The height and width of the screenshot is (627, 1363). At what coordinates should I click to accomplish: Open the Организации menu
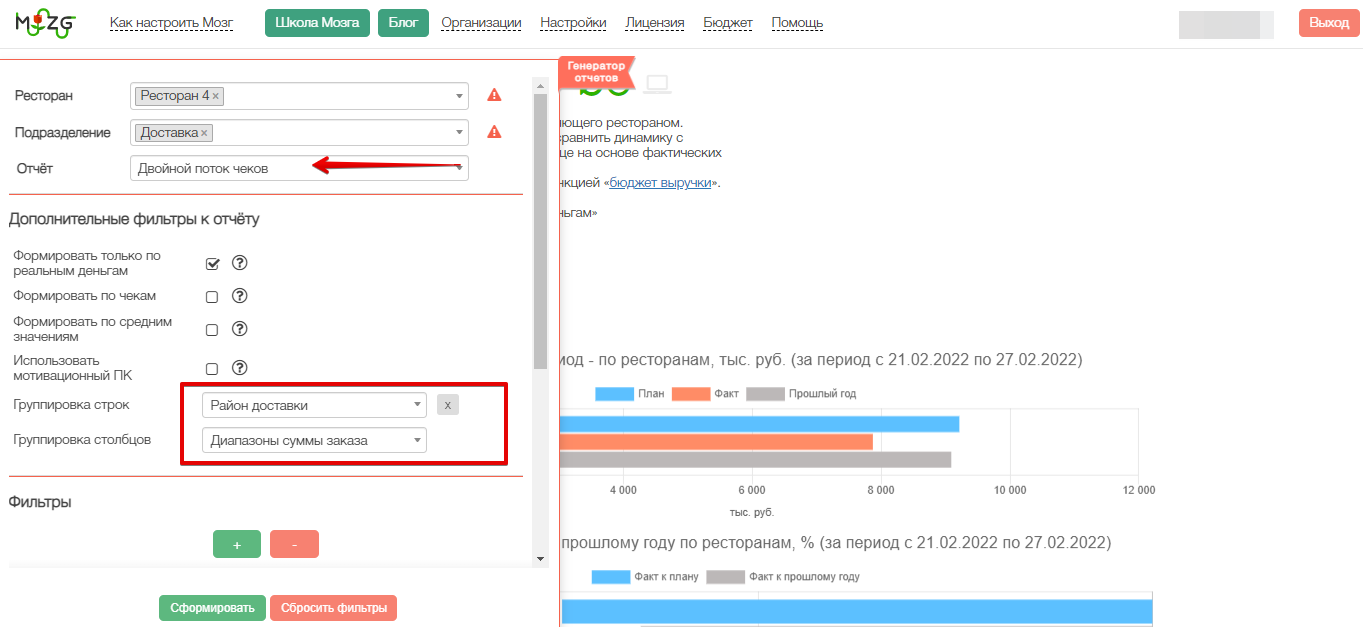pos(481,23)
